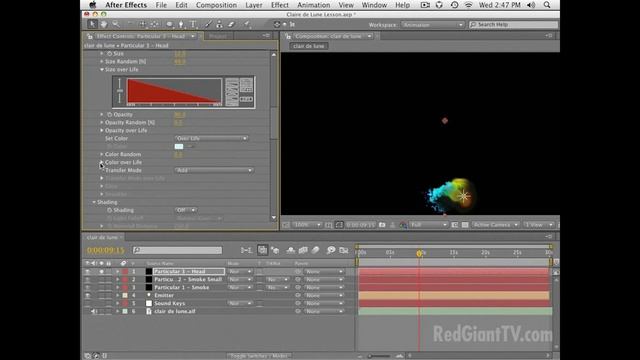
Task: Toggle the Opacity stopwatch
Action: click(109, 115)
